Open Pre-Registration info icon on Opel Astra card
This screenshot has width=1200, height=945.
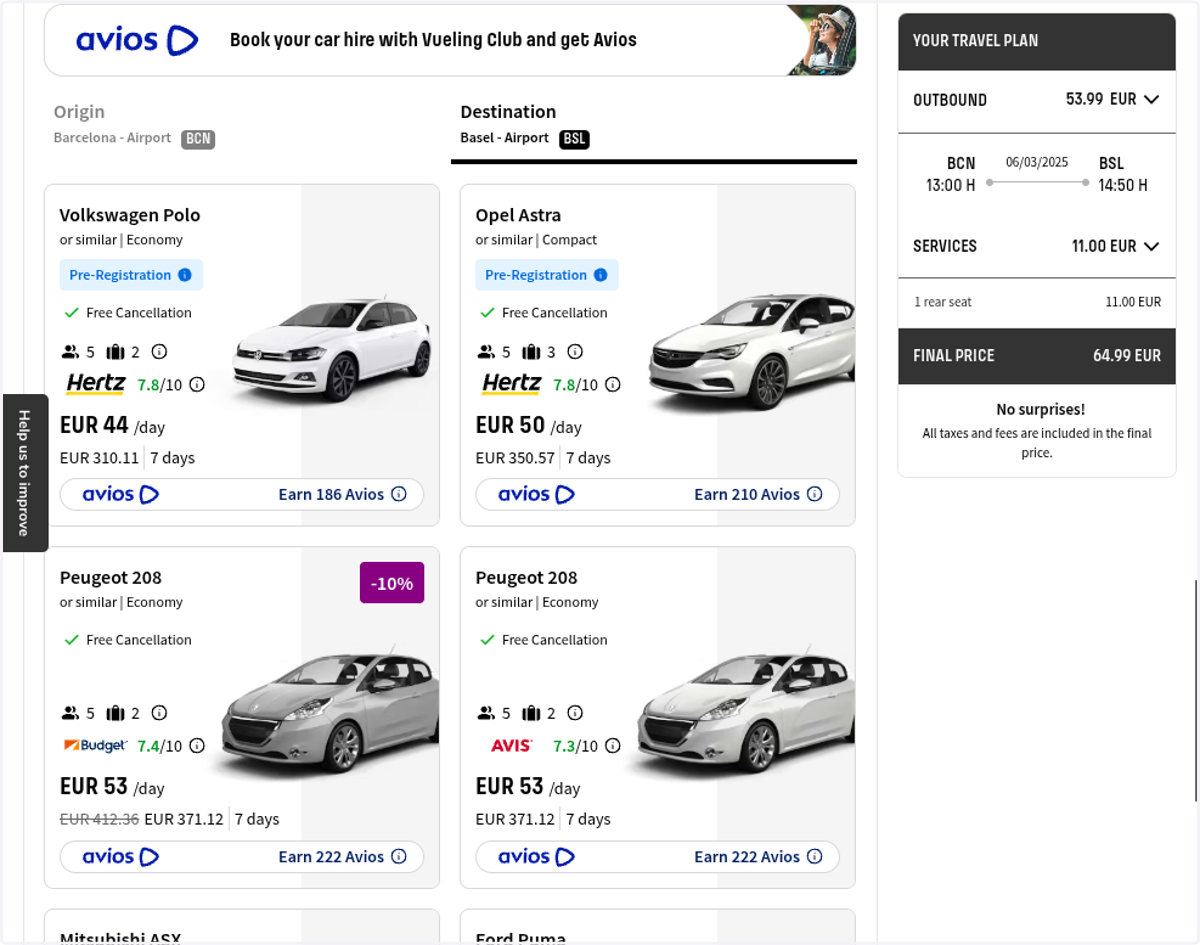coord(601,275)
